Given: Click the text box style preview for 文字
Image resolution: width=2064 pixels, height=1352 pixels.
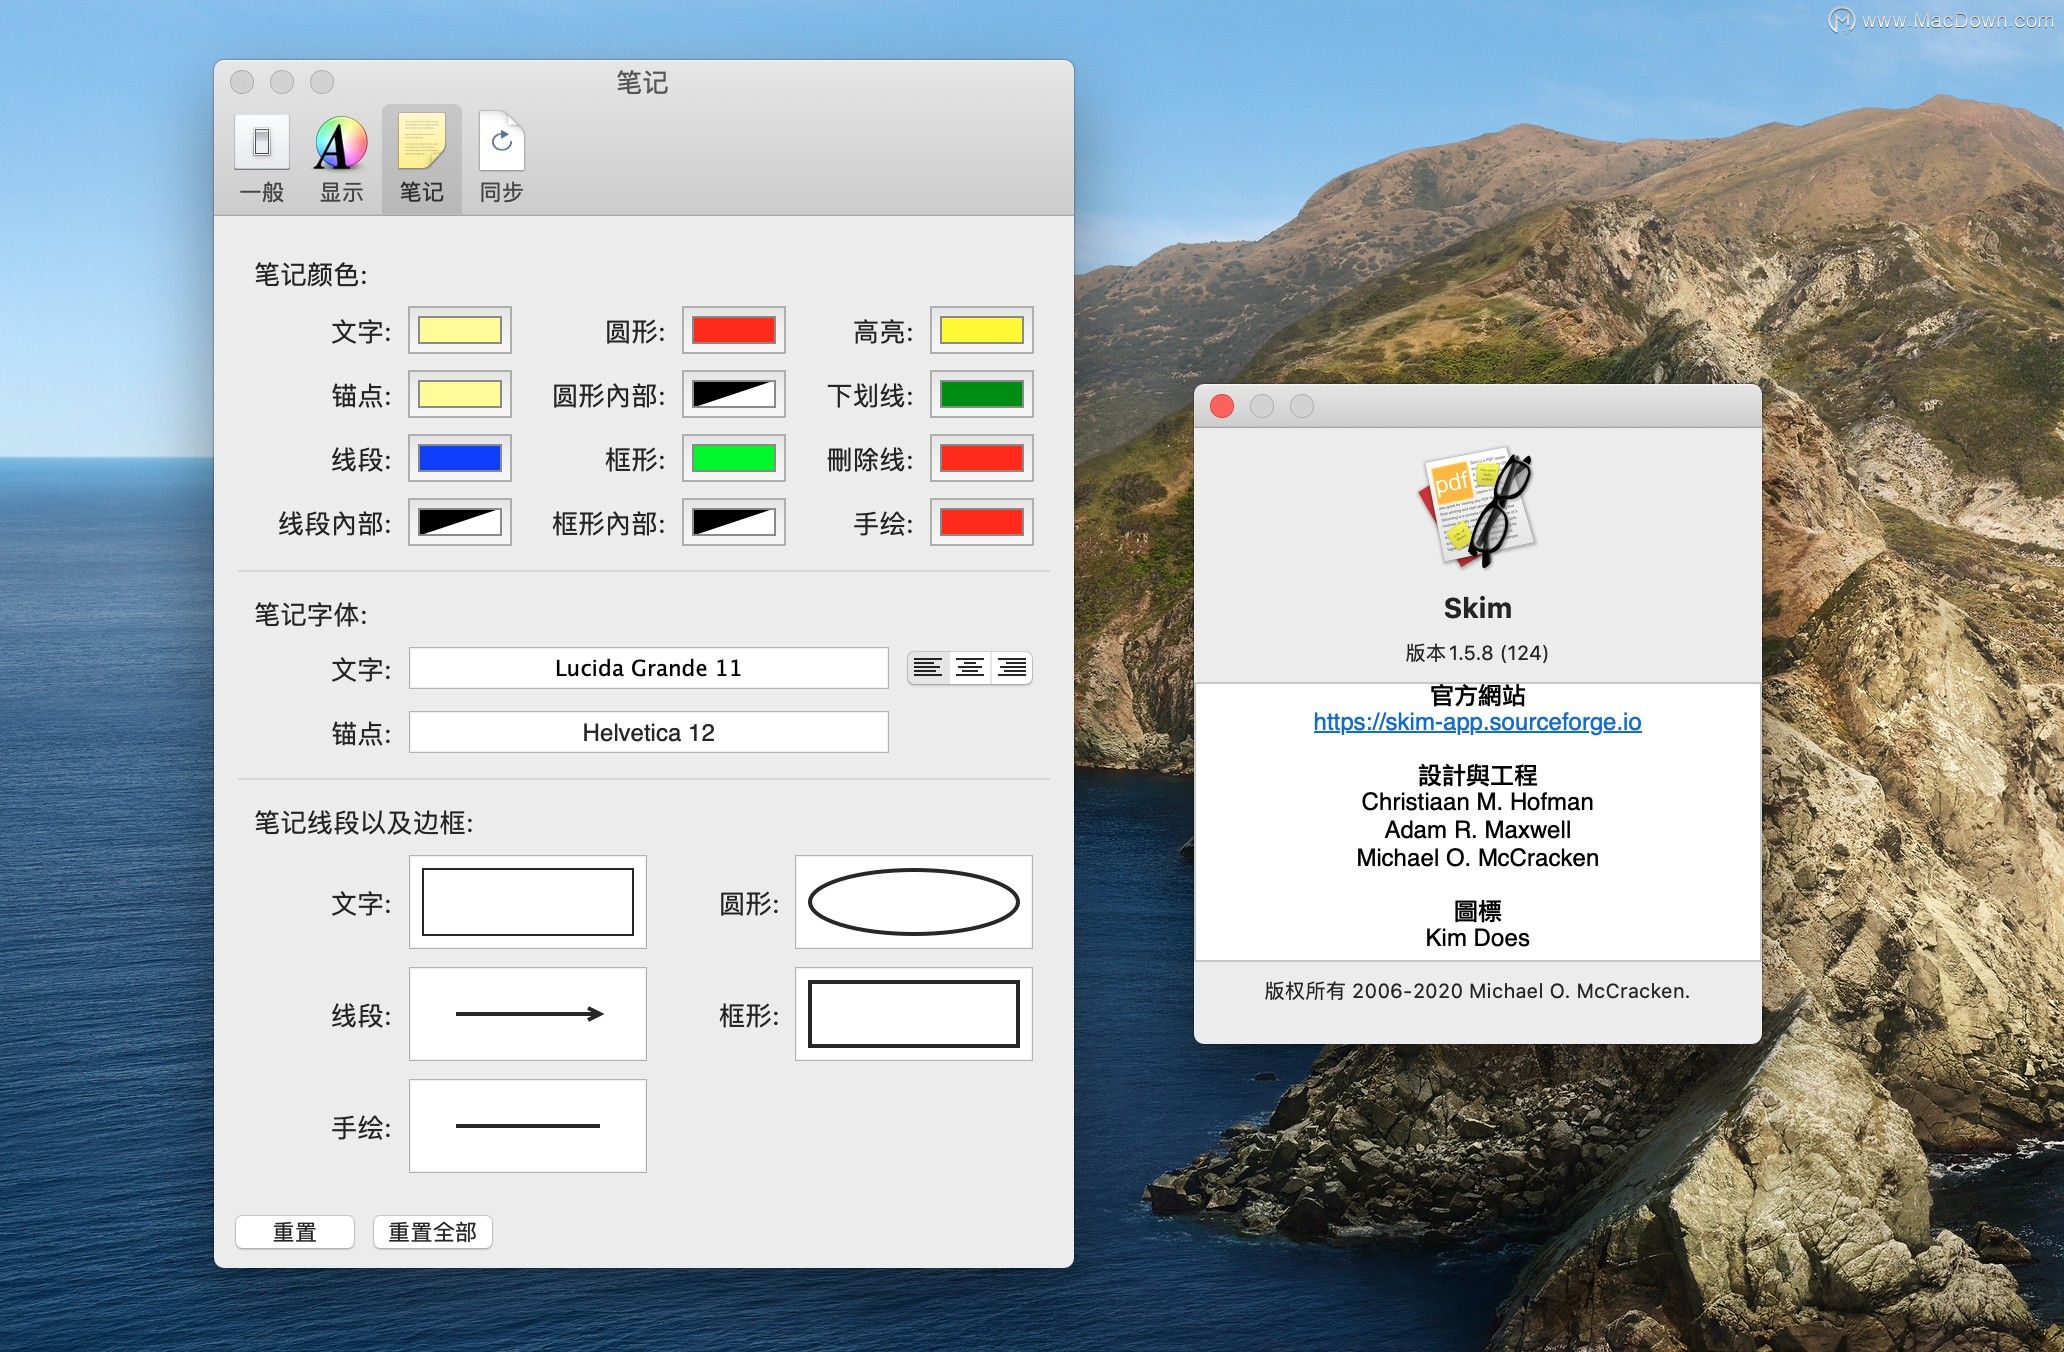Looking at the screenshot, I should tap(528, 901).
